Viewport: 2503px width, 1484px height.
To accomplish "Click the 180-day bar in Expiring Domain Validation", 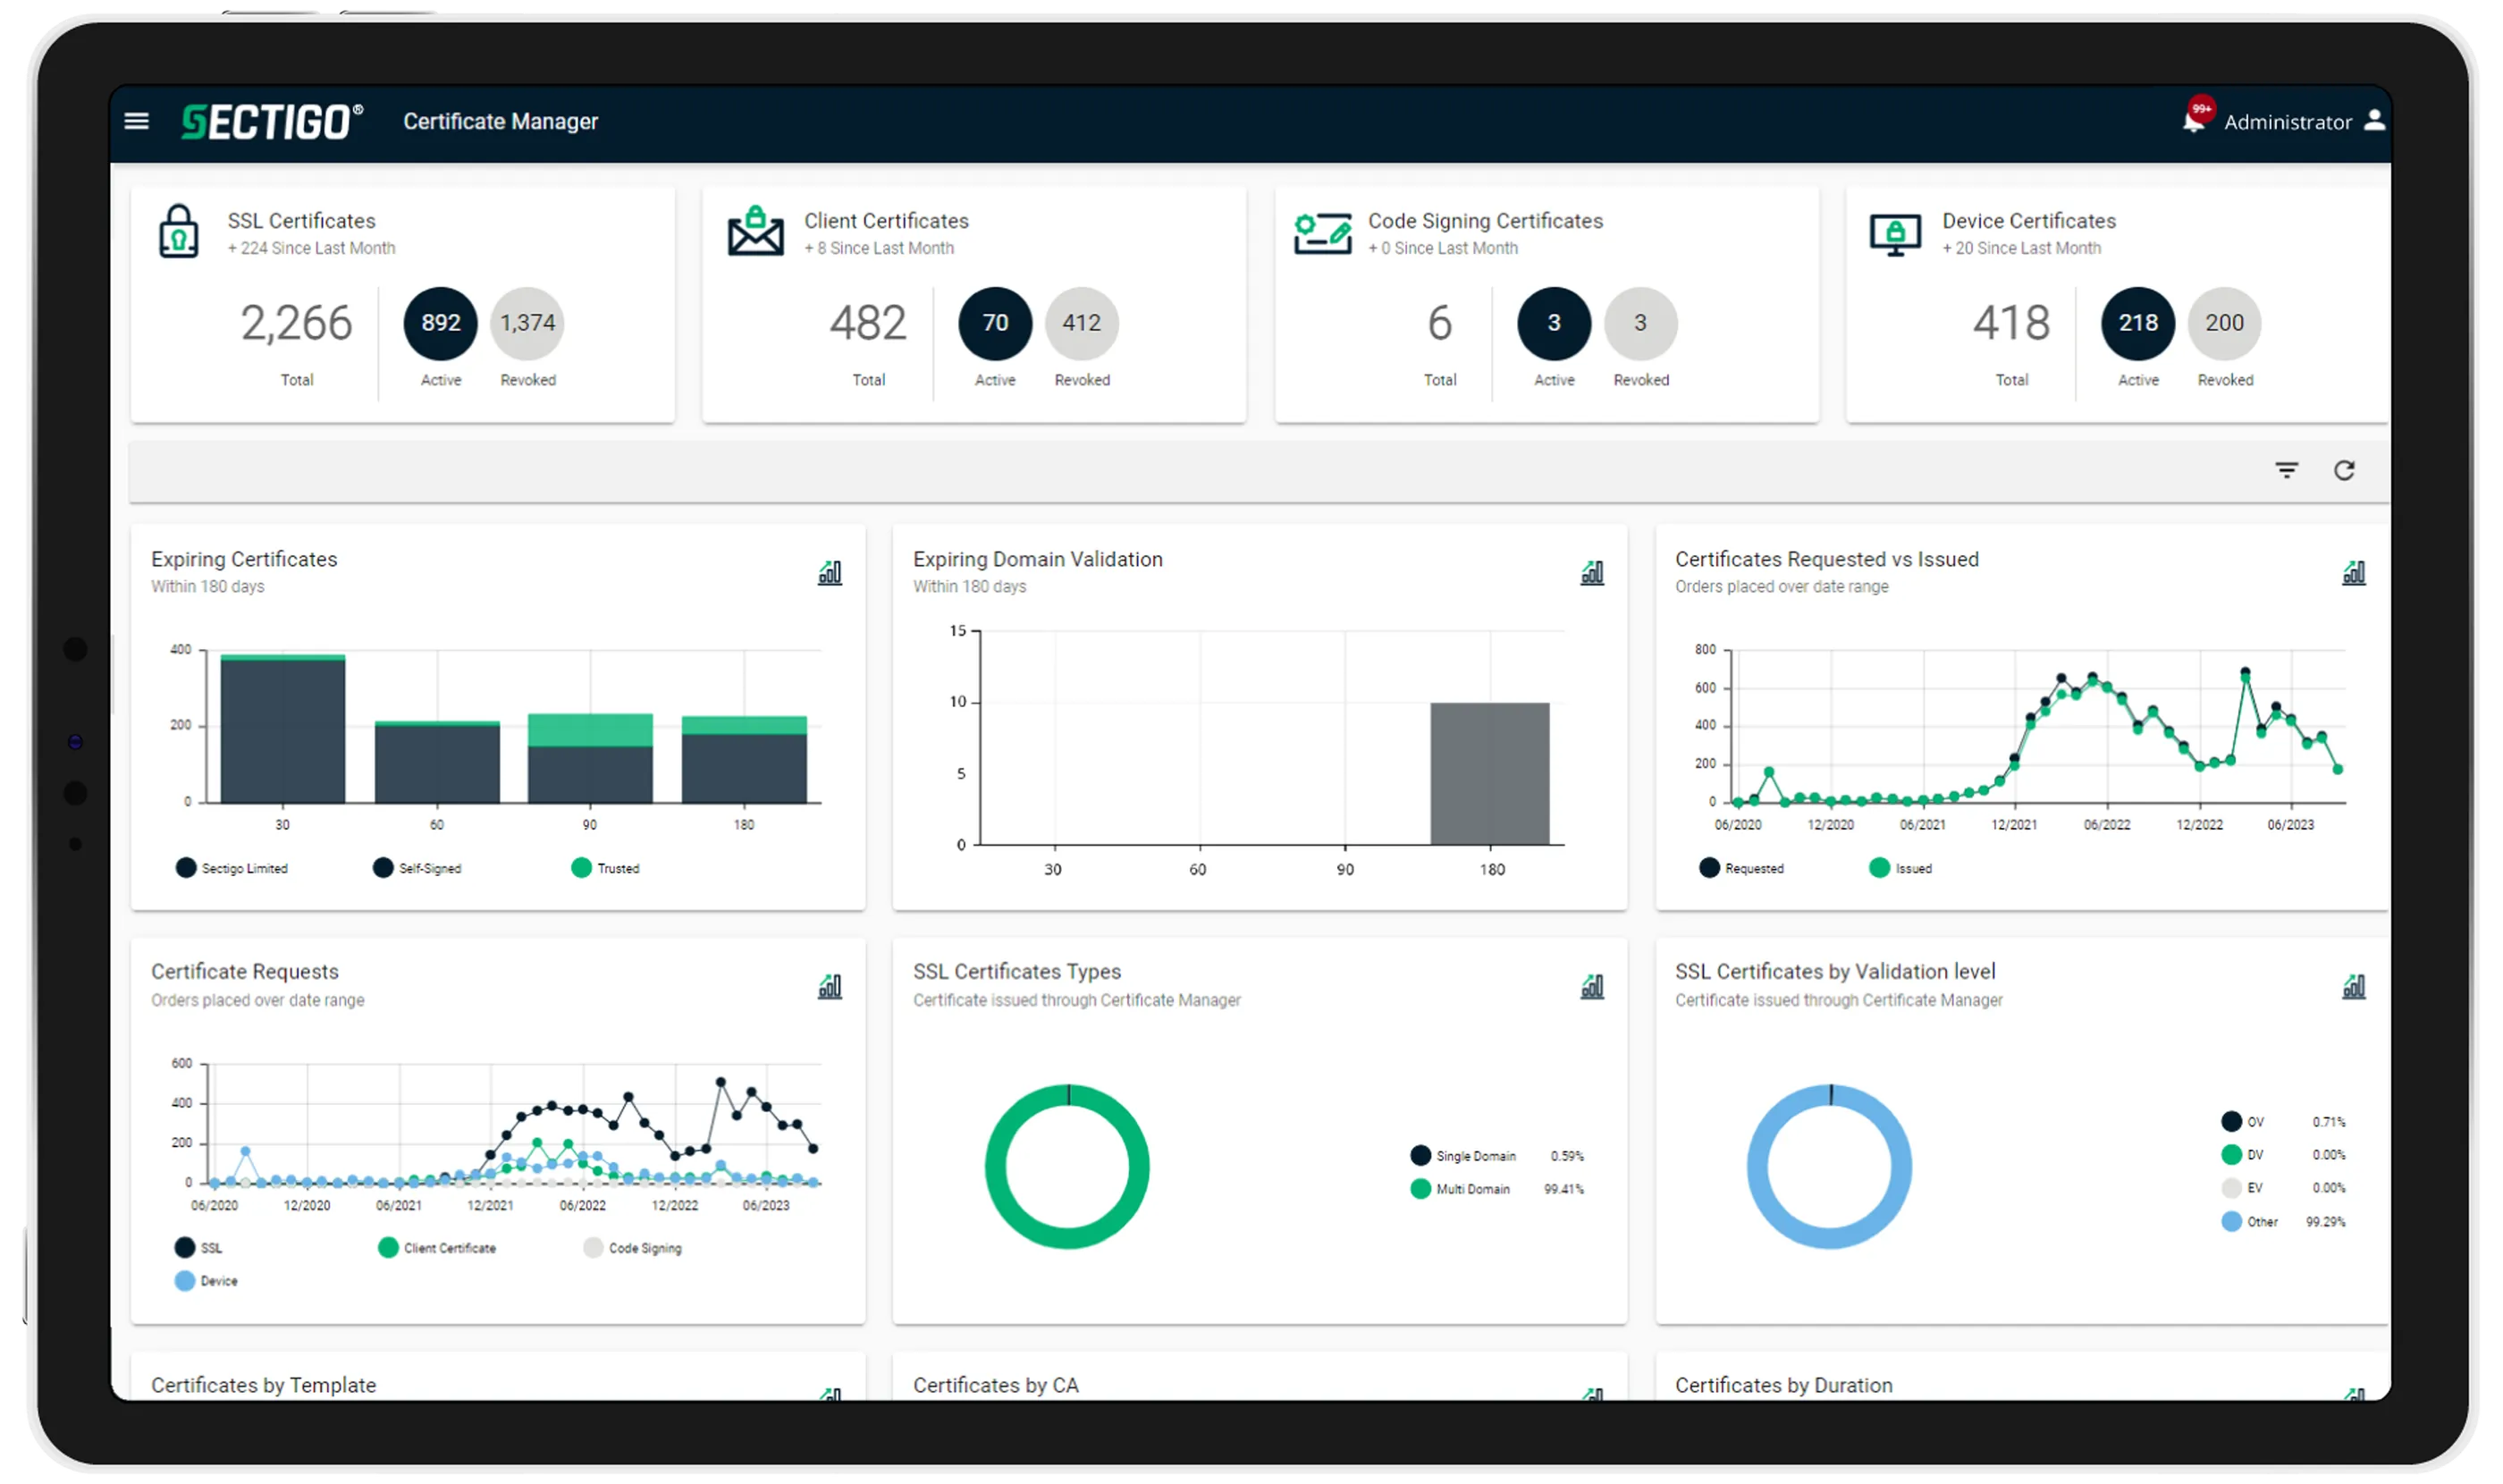I will pyautogui.click(x=1489, y=773).
